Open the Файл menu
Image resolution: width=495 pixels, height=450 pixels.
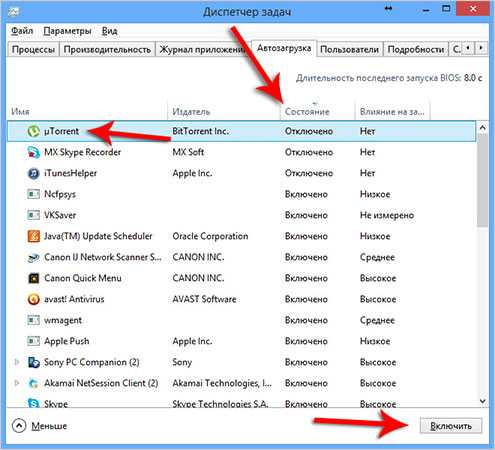(22, 31)
